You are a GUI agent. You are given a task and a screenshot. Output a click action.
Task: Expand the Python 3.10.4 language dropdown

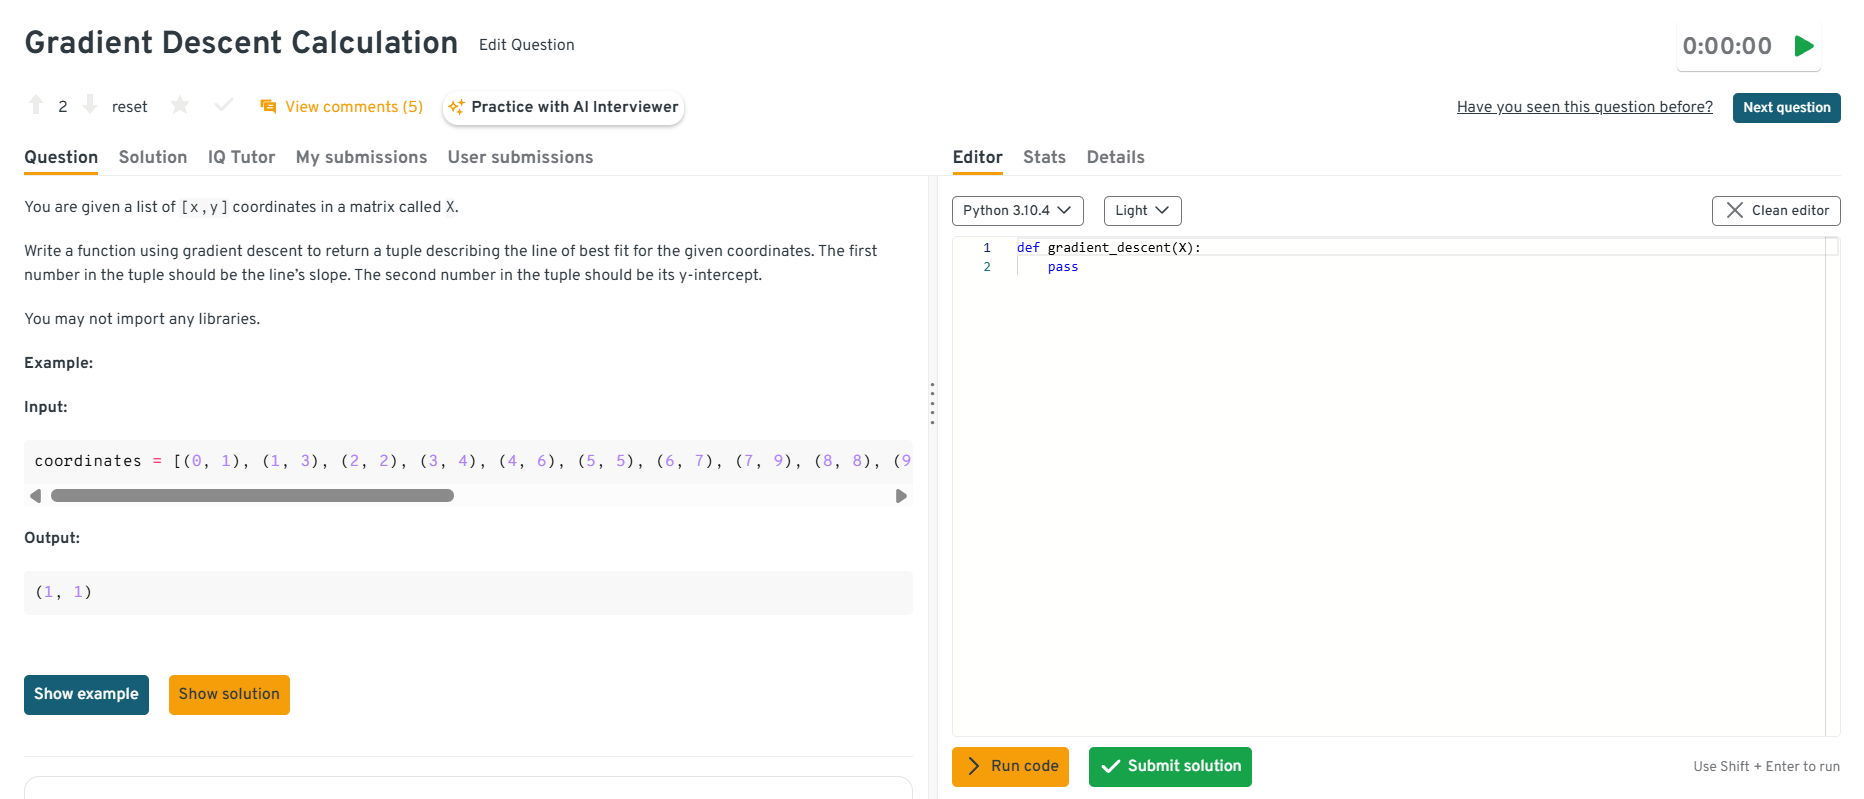point(1017,211)
